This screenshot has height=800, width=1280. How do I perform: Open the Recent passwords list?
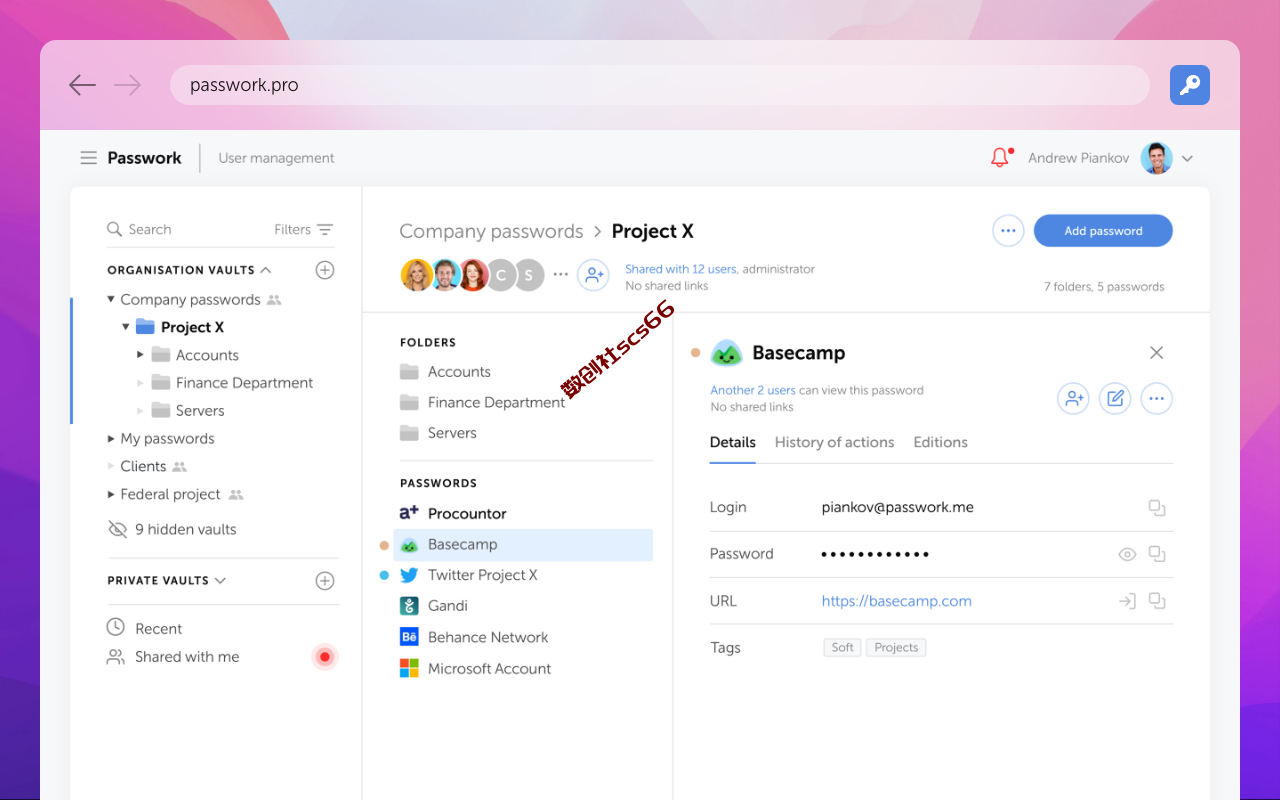click(x=145, y=628)
